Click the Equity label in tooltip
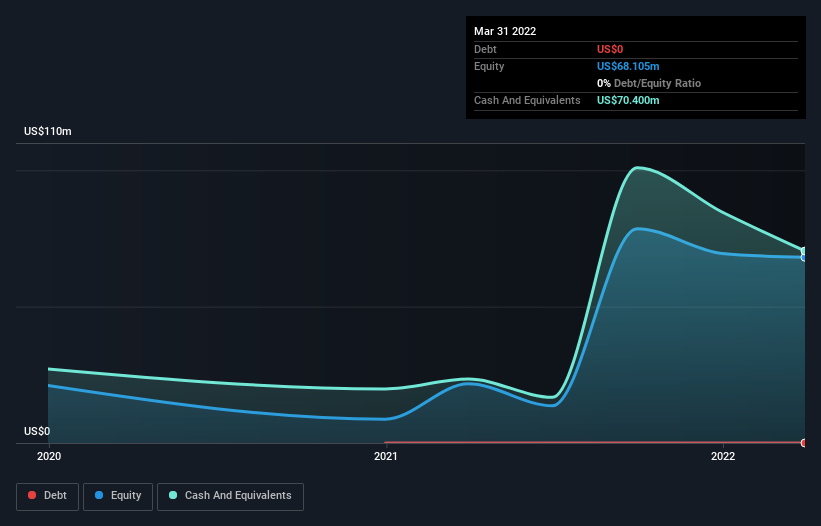Viewport: 821px width, 526px height. 489,66
